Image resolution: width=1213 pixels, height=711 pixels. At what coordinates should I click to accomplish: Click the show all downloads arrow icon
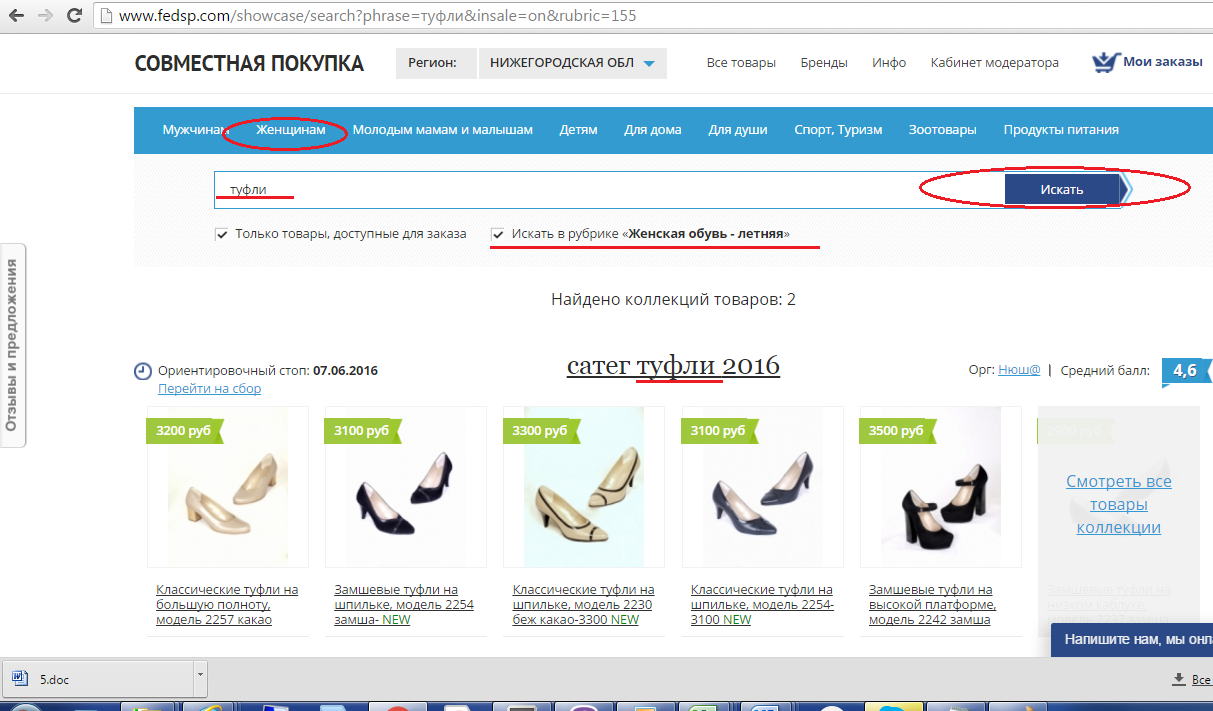[x=1178, y=680]
